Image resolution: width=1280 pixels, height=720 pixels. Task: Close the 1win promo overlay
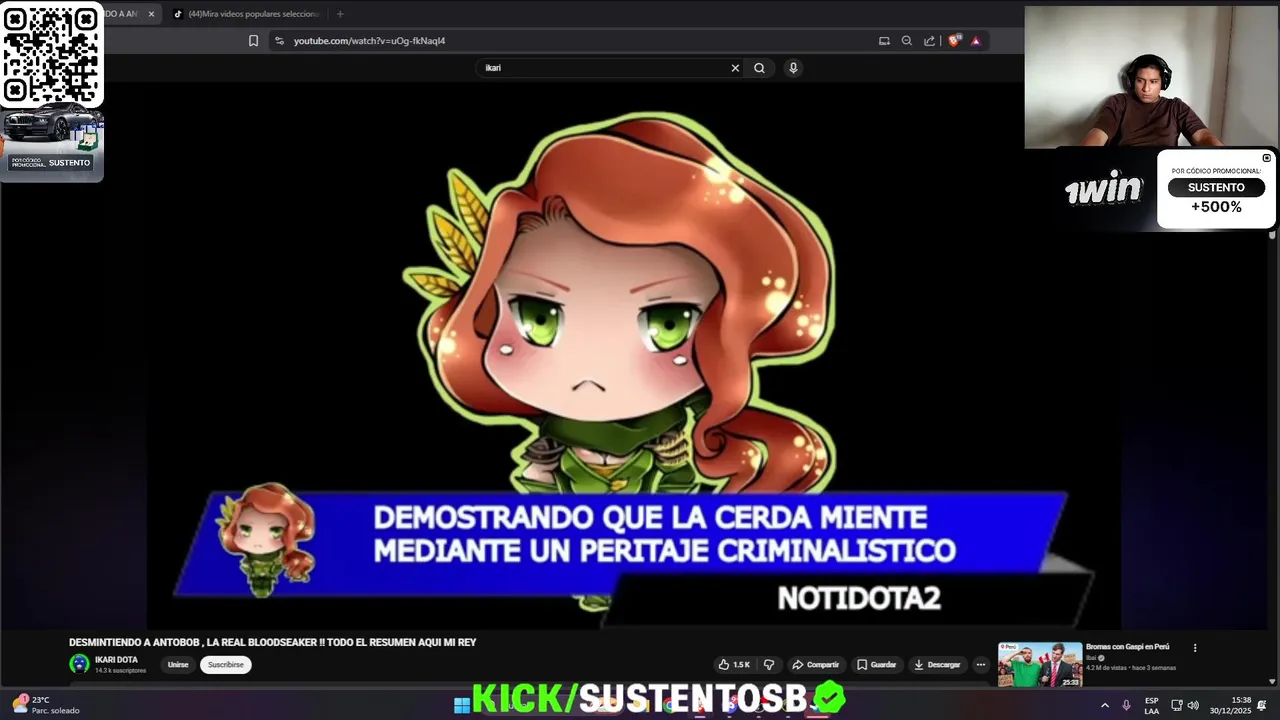1266,158
